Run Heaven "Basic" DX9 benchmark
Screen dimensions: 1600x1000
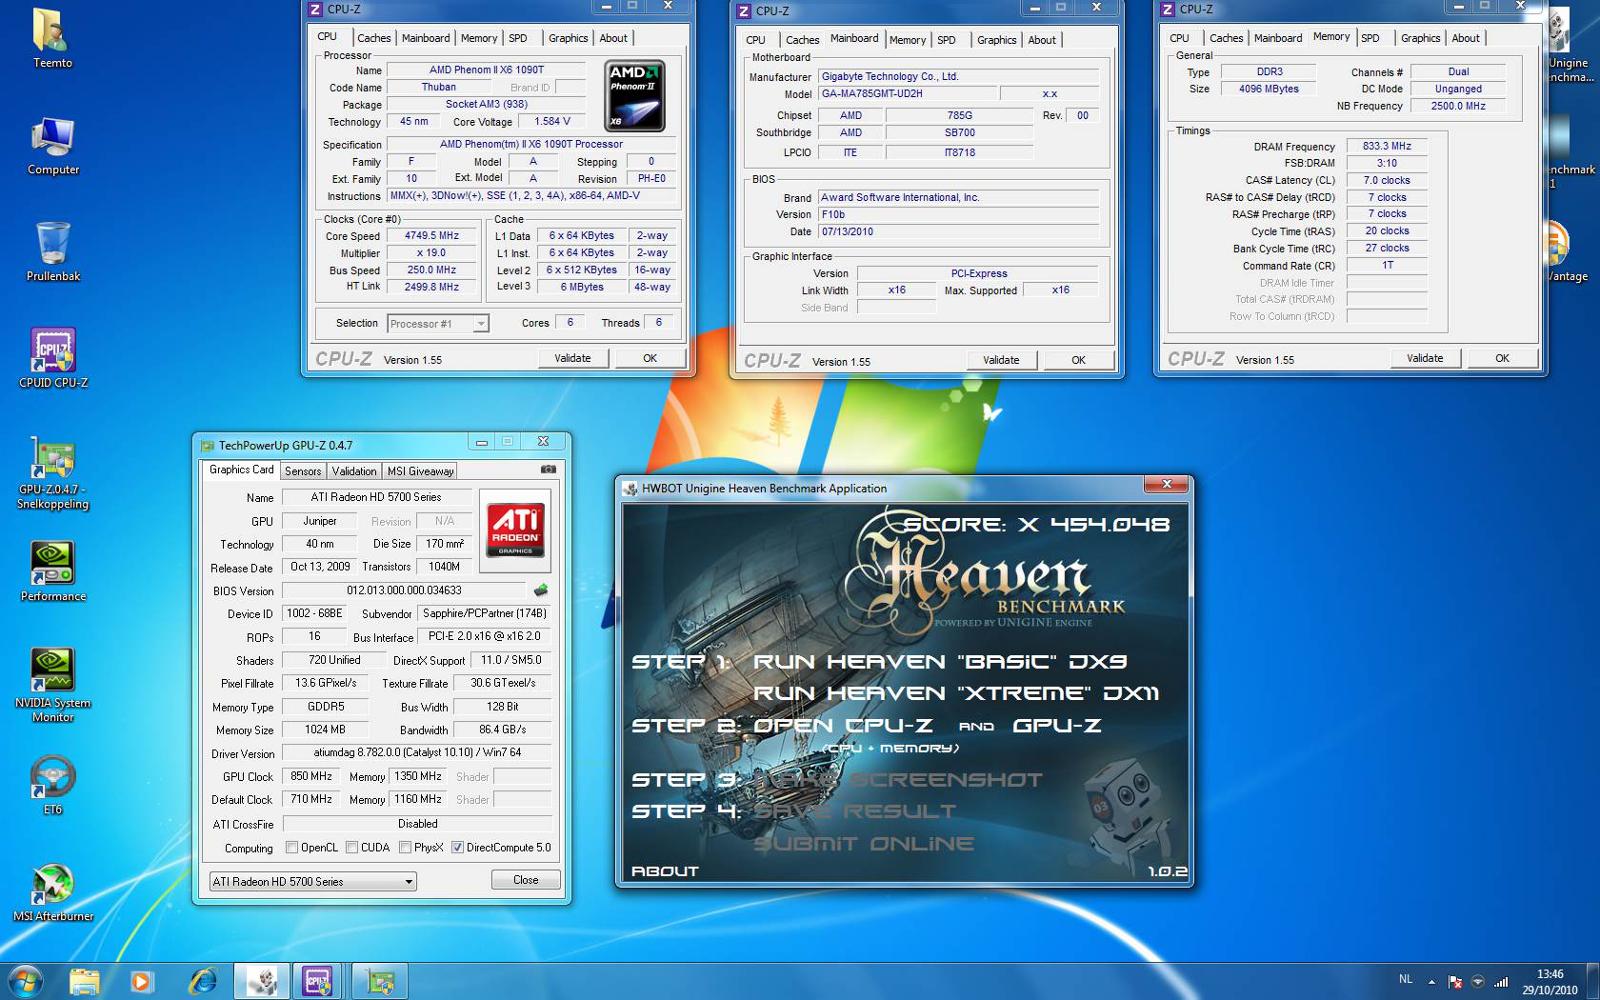(x=939, y=662)
